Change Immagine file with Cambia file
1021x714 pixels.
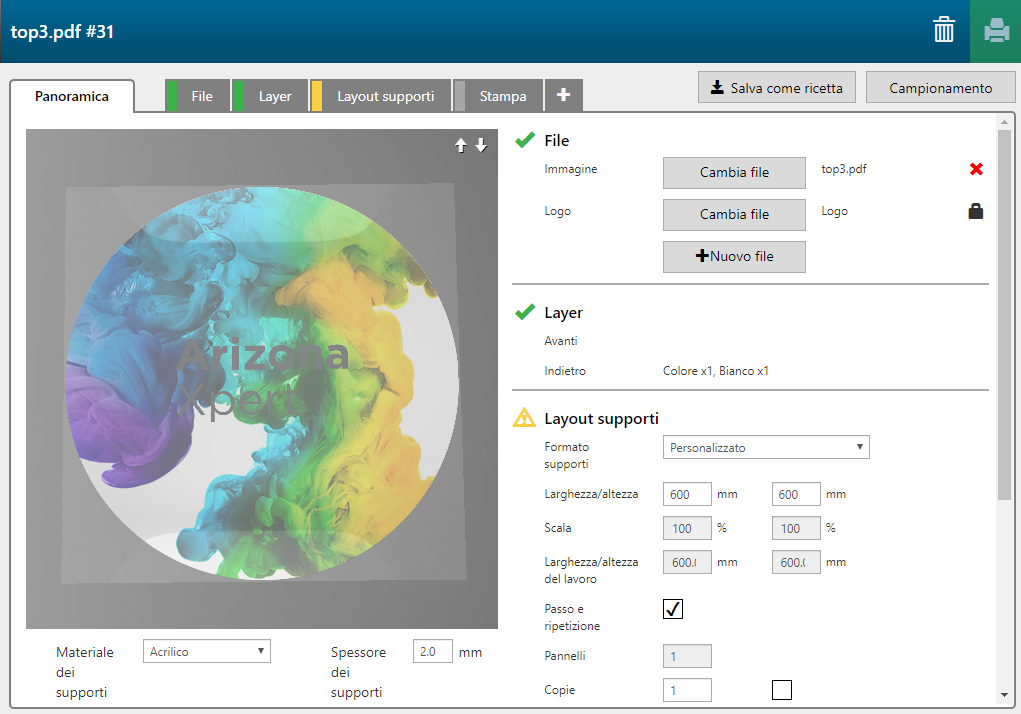pos(734,172)
